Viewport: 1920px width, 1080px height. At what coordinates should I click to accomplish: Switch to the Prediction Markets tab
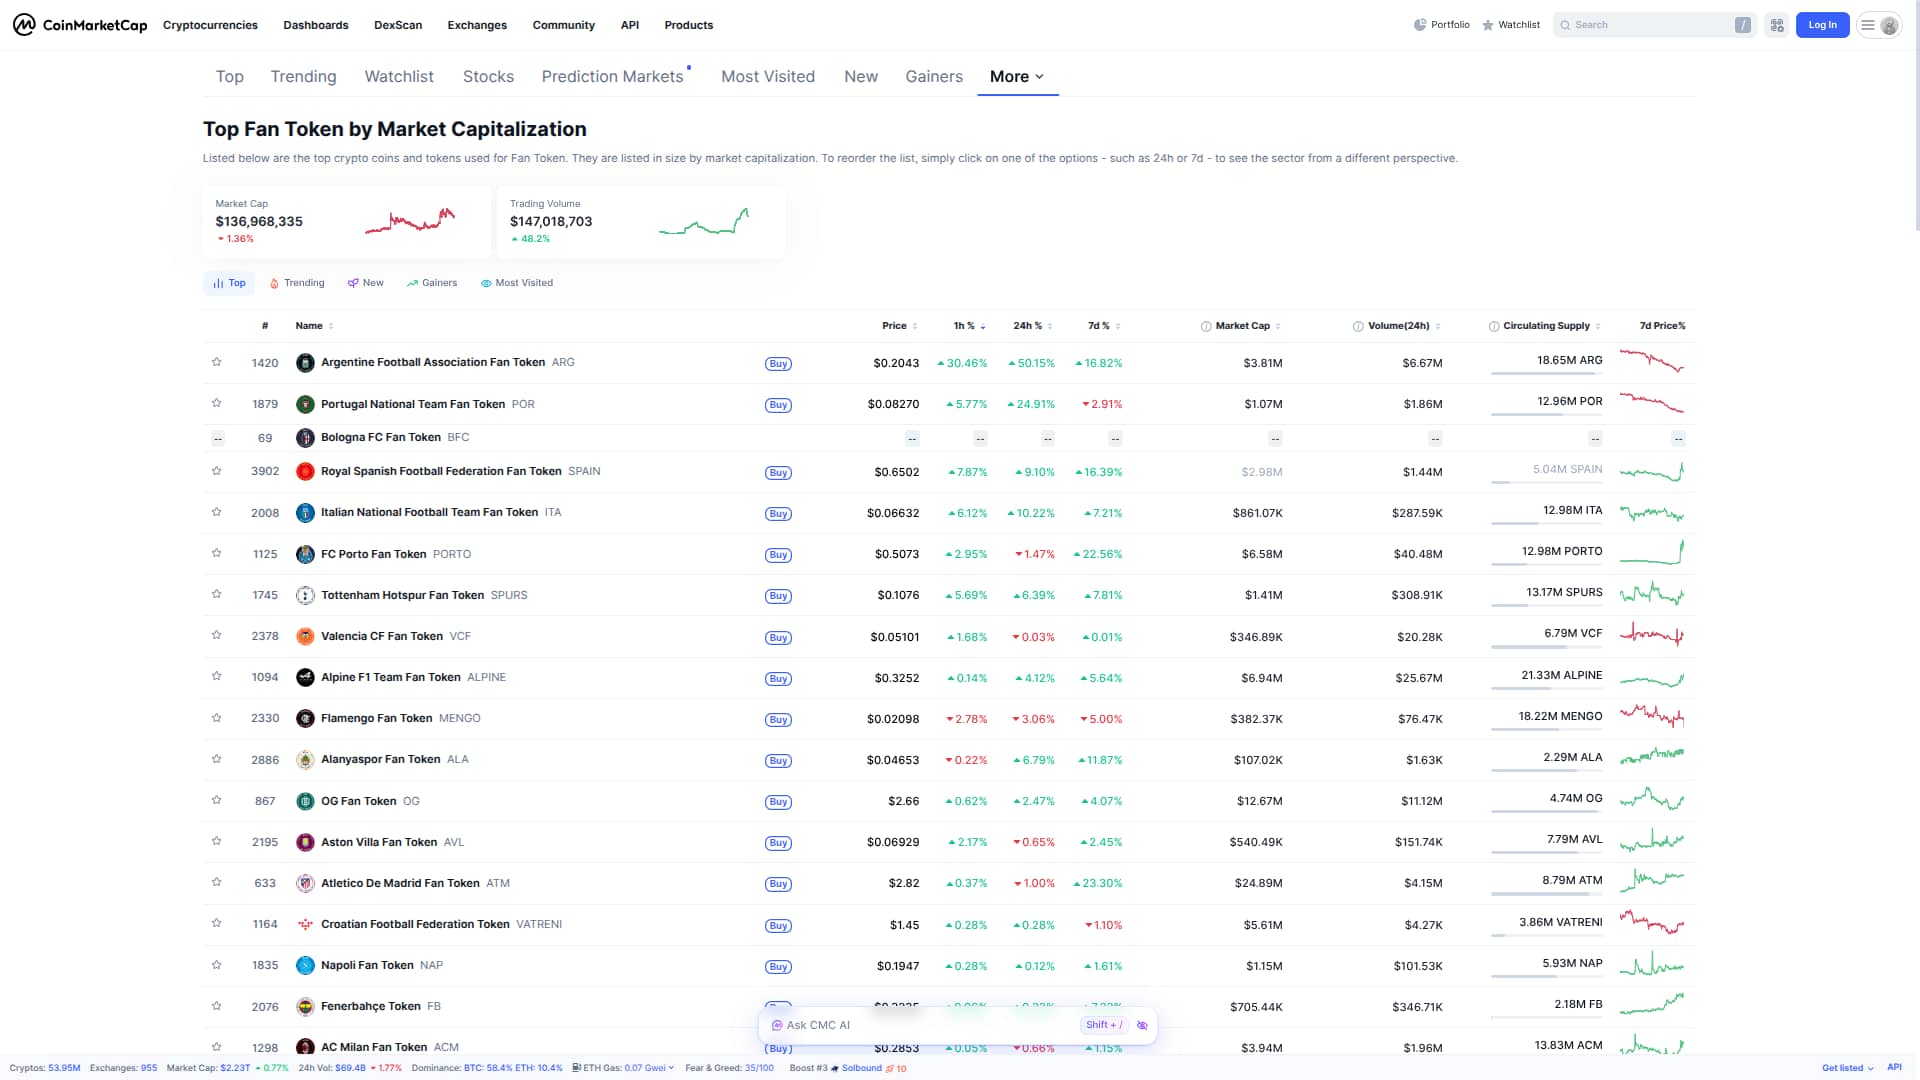coord(613,76)
